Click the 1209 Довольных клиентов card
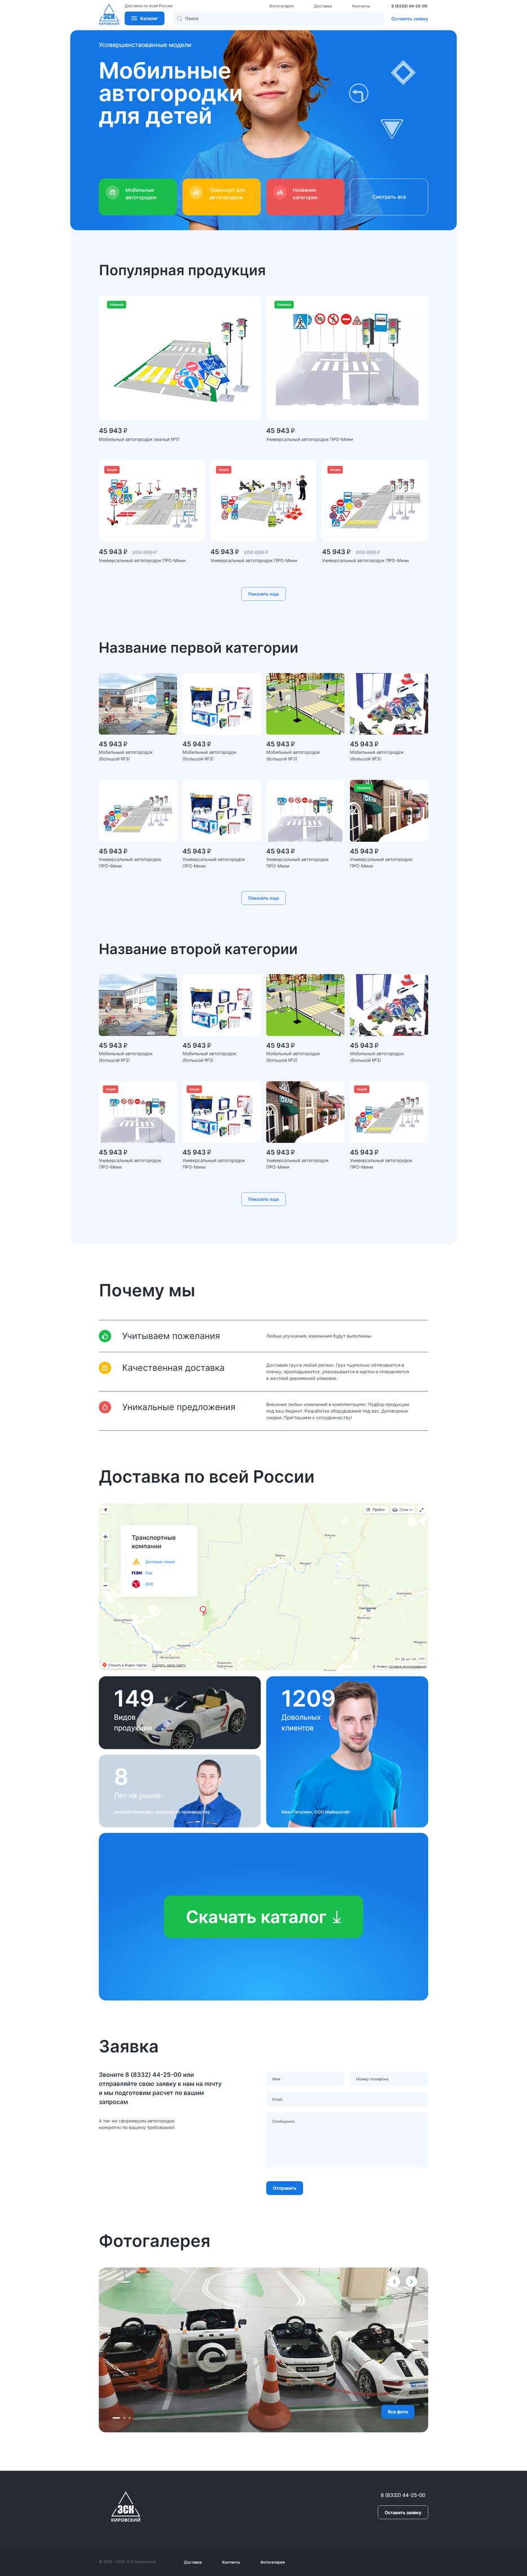Screen dimensions: 527x2576 347,1752
